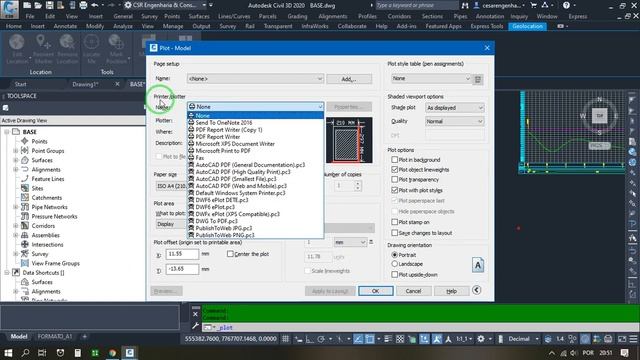Viewport: 640px width, 360px height.
Task: Switch to FORMATO_A1 layout tab
Action: coord(55,337)
